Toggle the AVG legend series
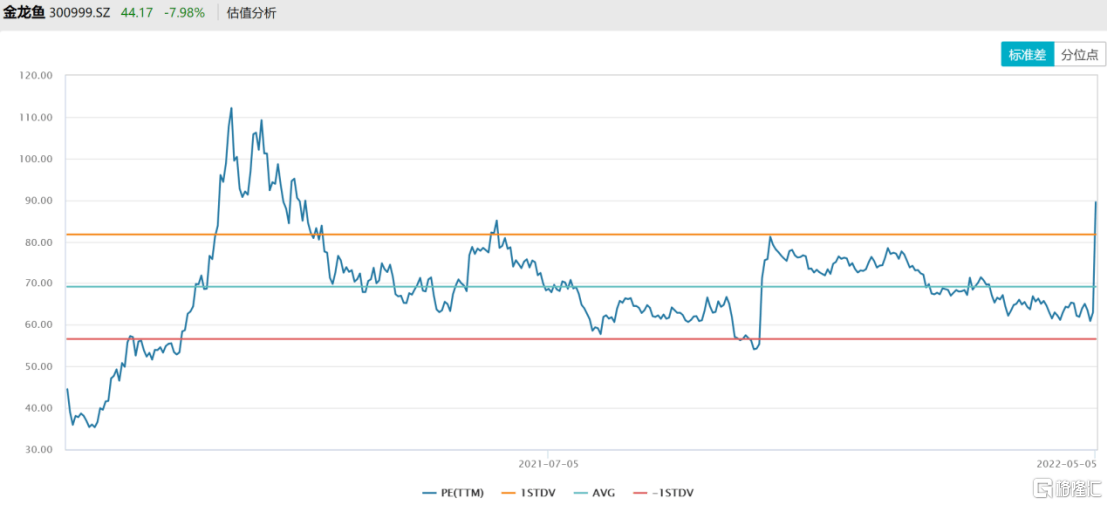Viewport: 1108px width, 505px height. (591, 493)
